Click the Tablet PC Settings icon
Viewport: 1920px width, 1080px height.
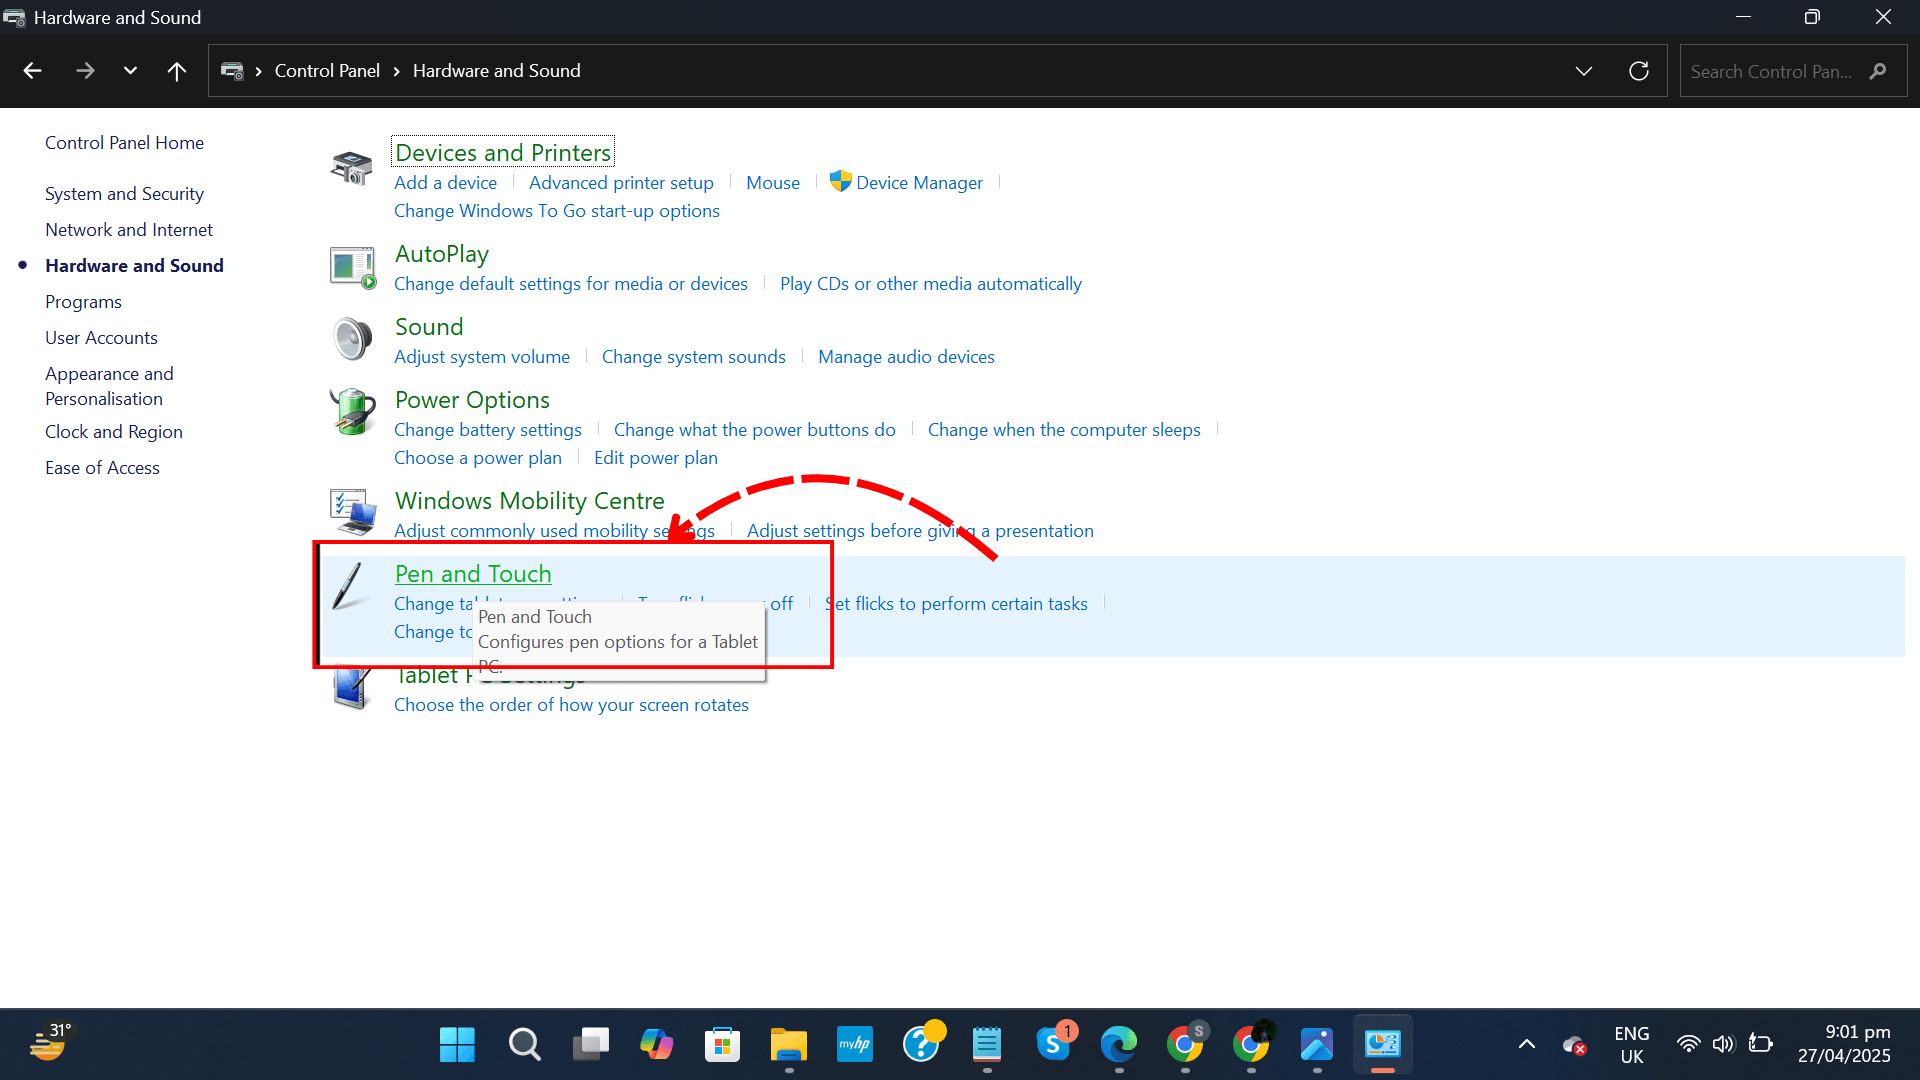pos(349,687)
